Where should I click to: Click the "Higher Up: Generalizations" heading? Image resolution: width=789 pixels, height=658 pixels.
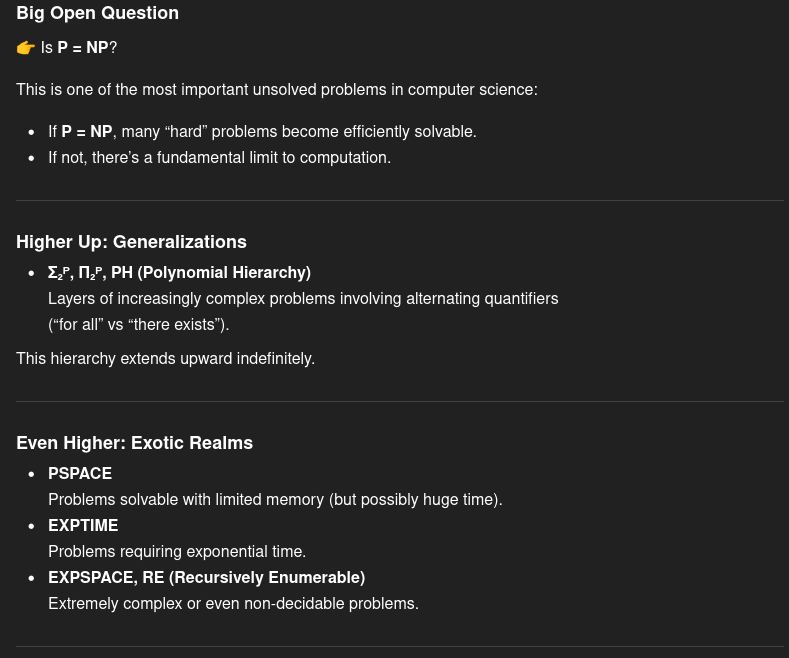pos(131,242)
